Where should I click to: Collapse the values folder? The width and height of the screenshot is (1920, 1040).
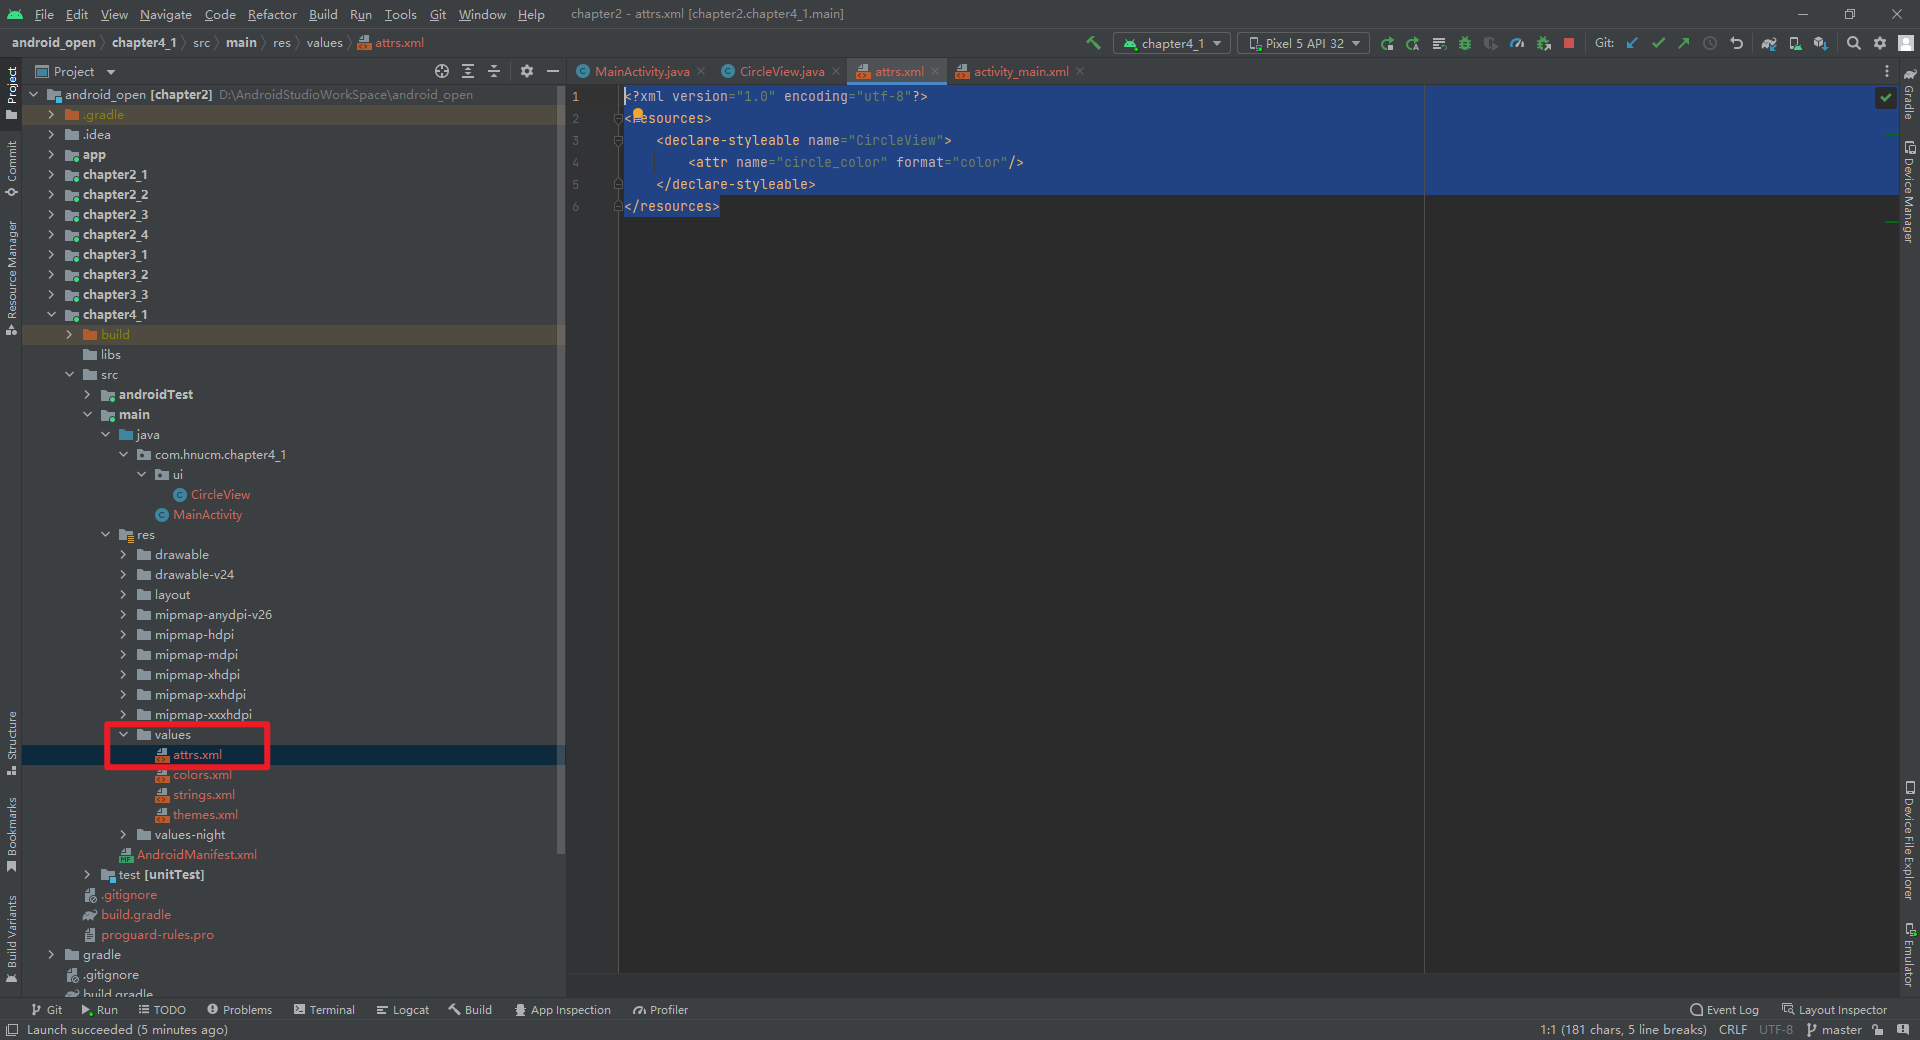pyautogui.click(x=123, y=735)
